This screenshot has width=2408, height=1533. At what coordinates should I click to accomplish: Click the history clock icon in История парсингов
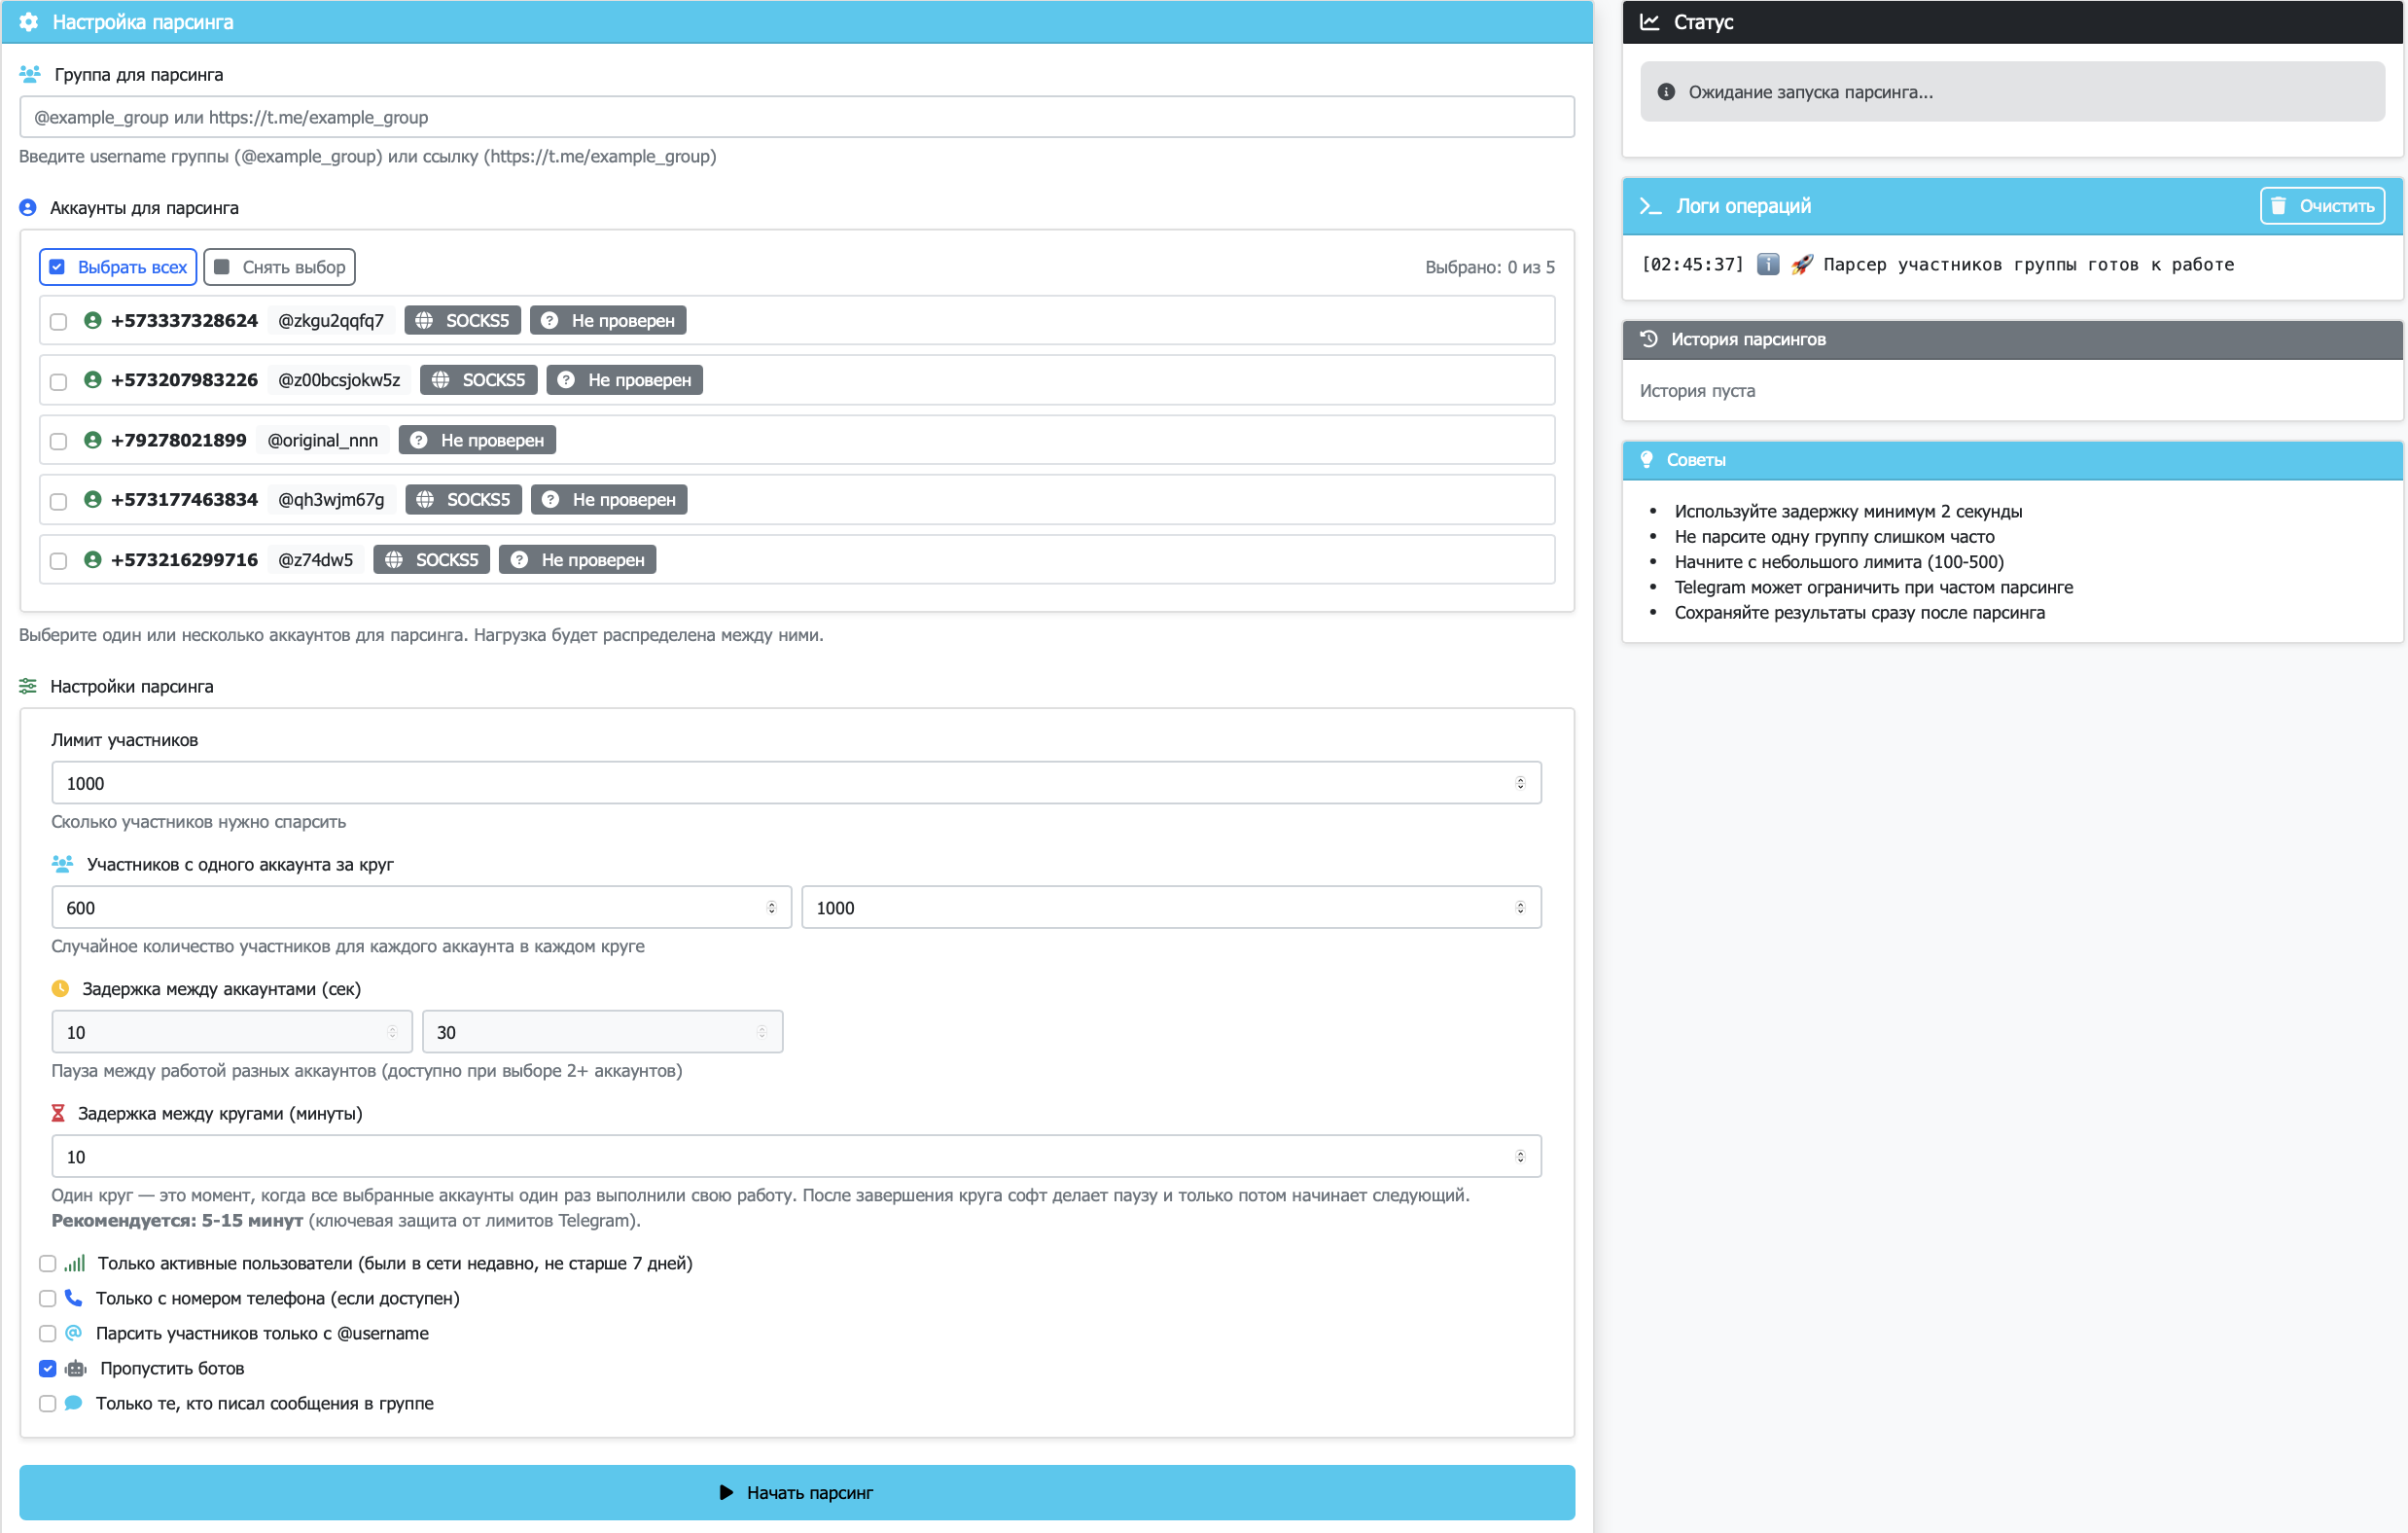1649,339
